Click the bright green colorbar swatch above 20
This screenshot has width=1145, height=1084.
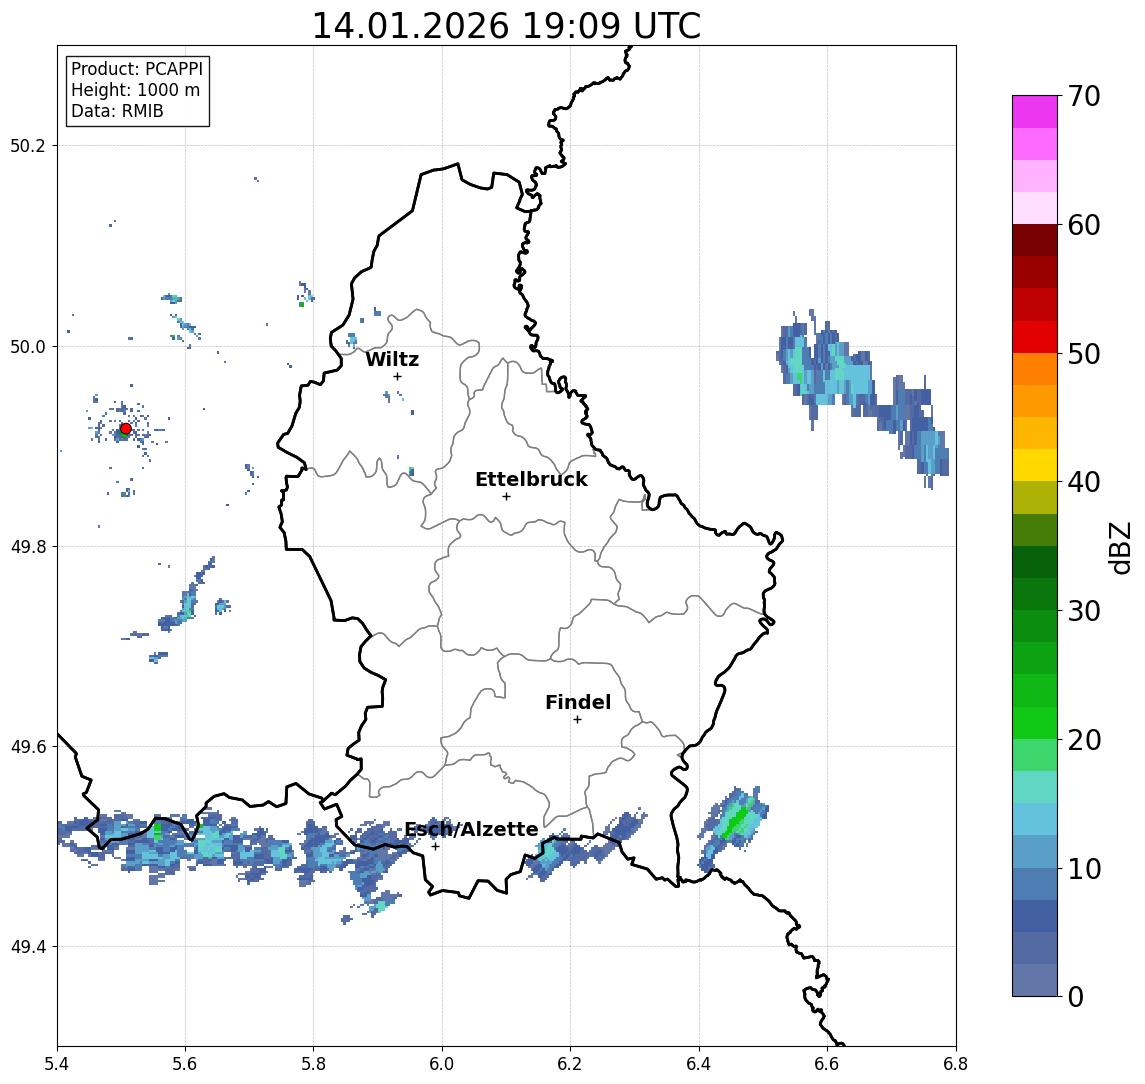[1035, 722]
